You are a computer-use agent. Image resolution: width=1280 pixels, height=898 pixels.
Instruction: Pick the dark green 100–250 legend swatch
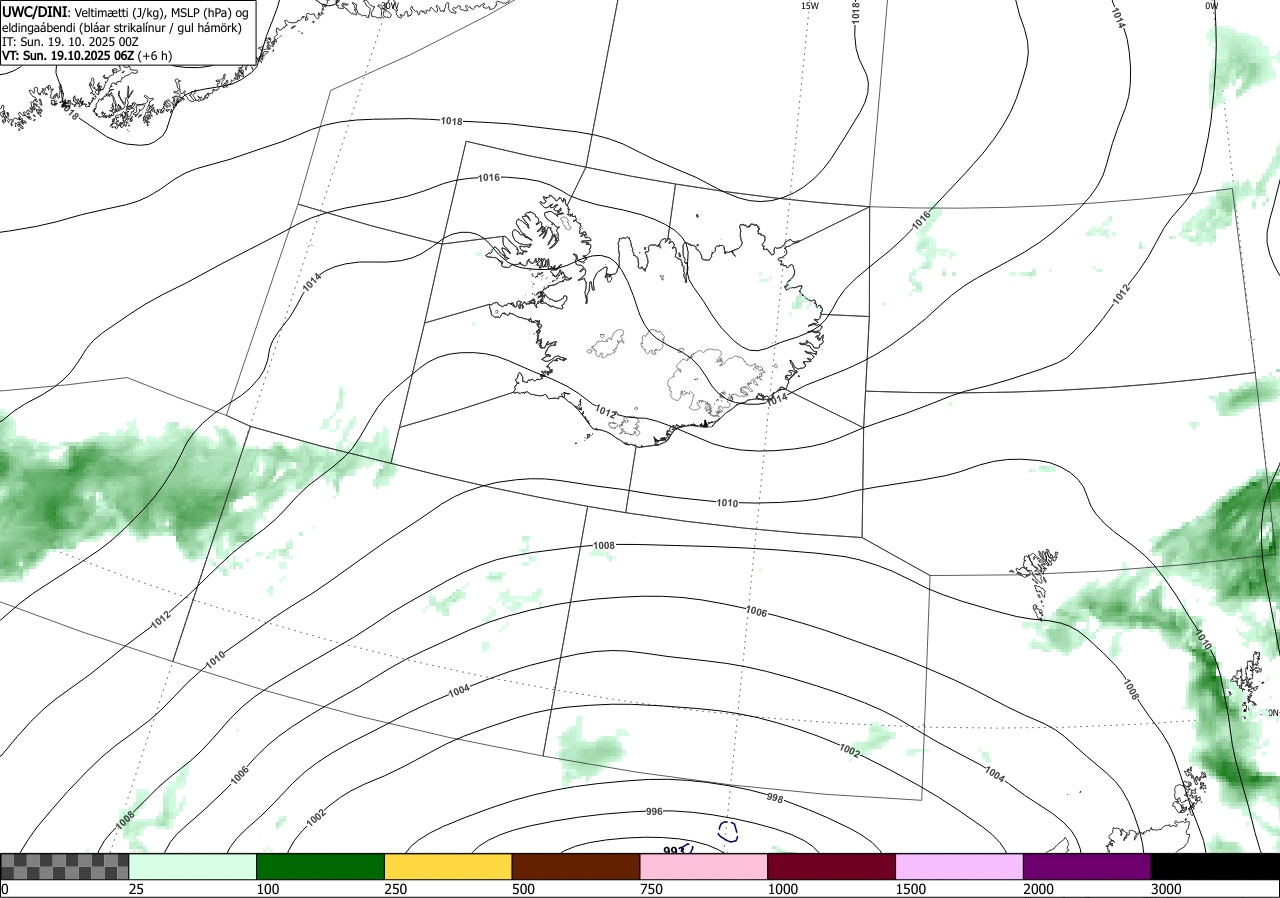click(321, 866)
